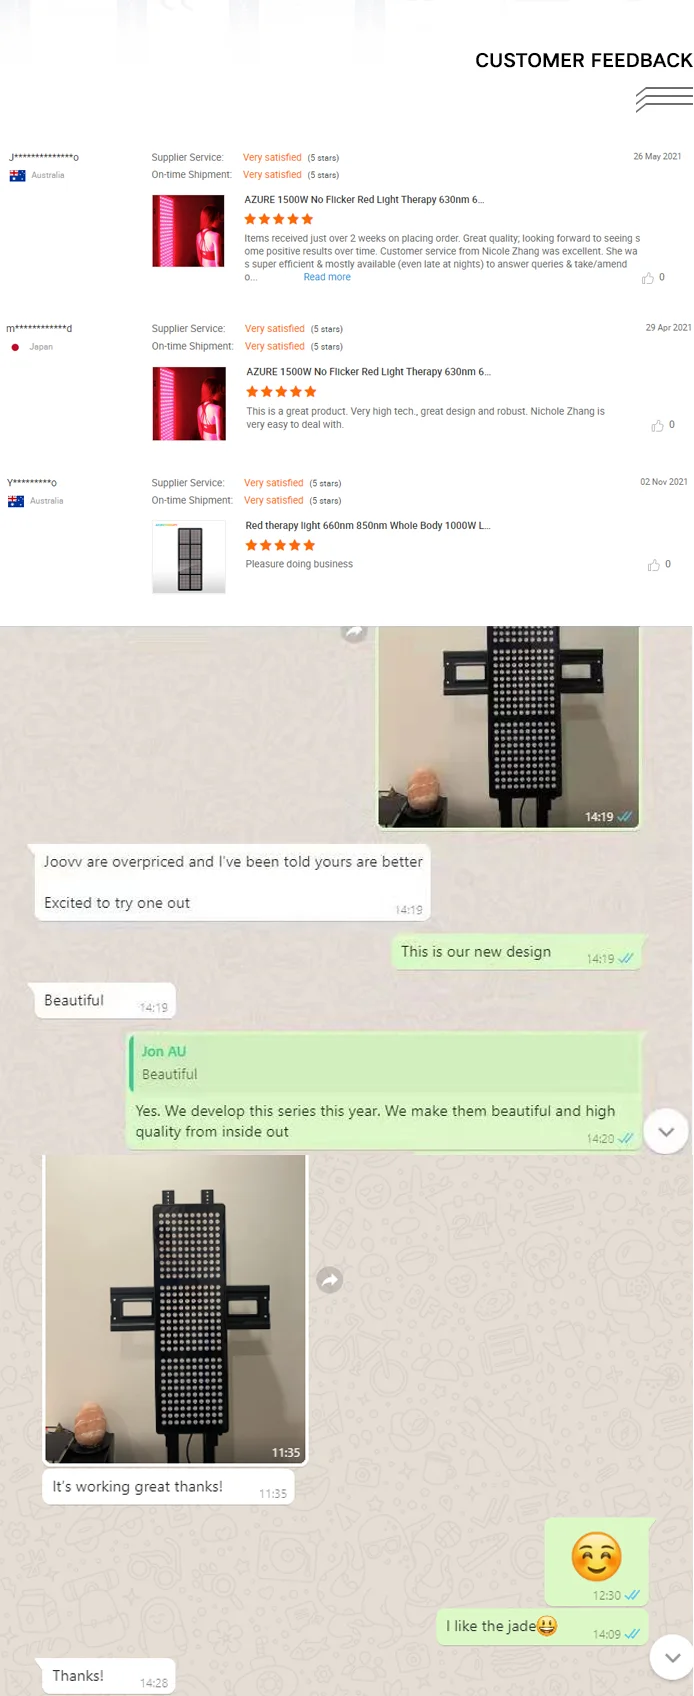Viewport: 694px width, 1696px height.
Task: Click quoted 'Jon AU Beautiful' reply block
Action: [x=384, y=1063]
